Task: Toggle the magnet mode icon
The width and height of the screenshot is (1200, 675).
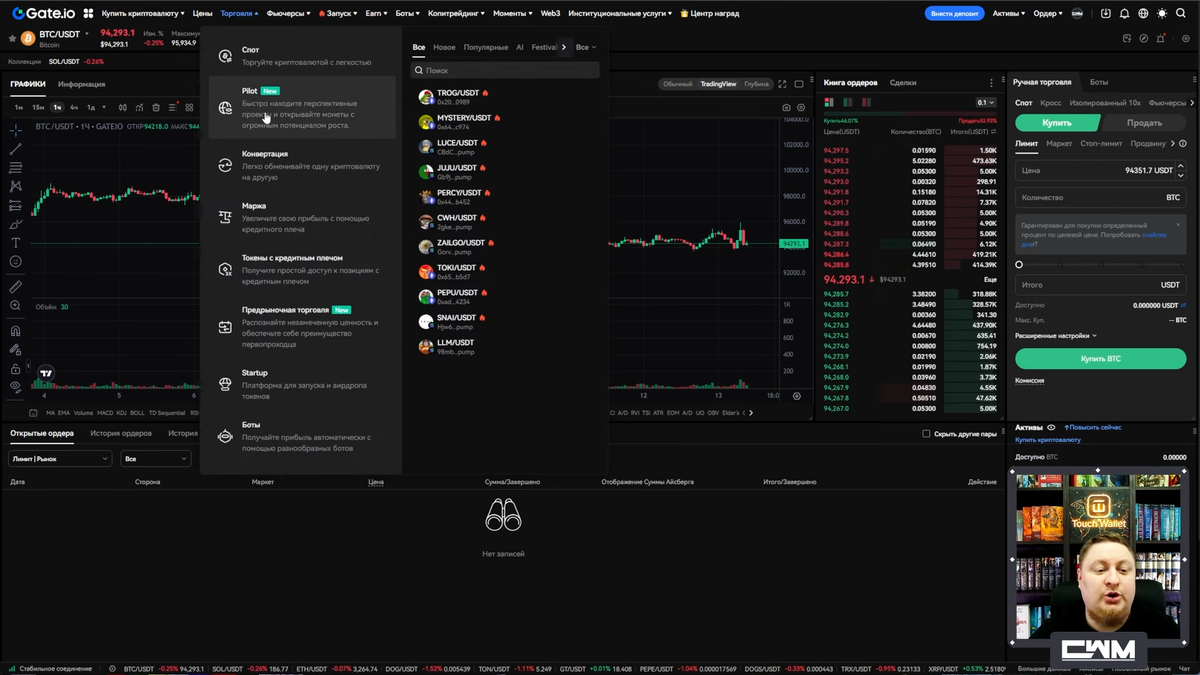Action: click(15, 331)
